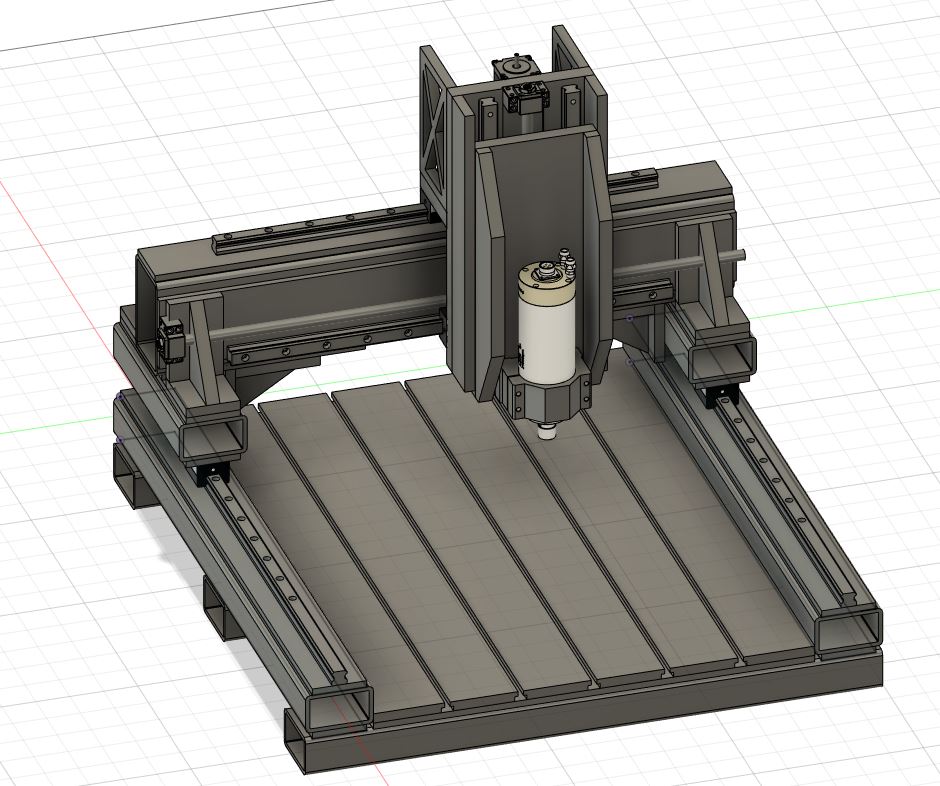Select the stepper motor on gantry's left end
This screenshot has width=940, height=786.
click(170, 337)
